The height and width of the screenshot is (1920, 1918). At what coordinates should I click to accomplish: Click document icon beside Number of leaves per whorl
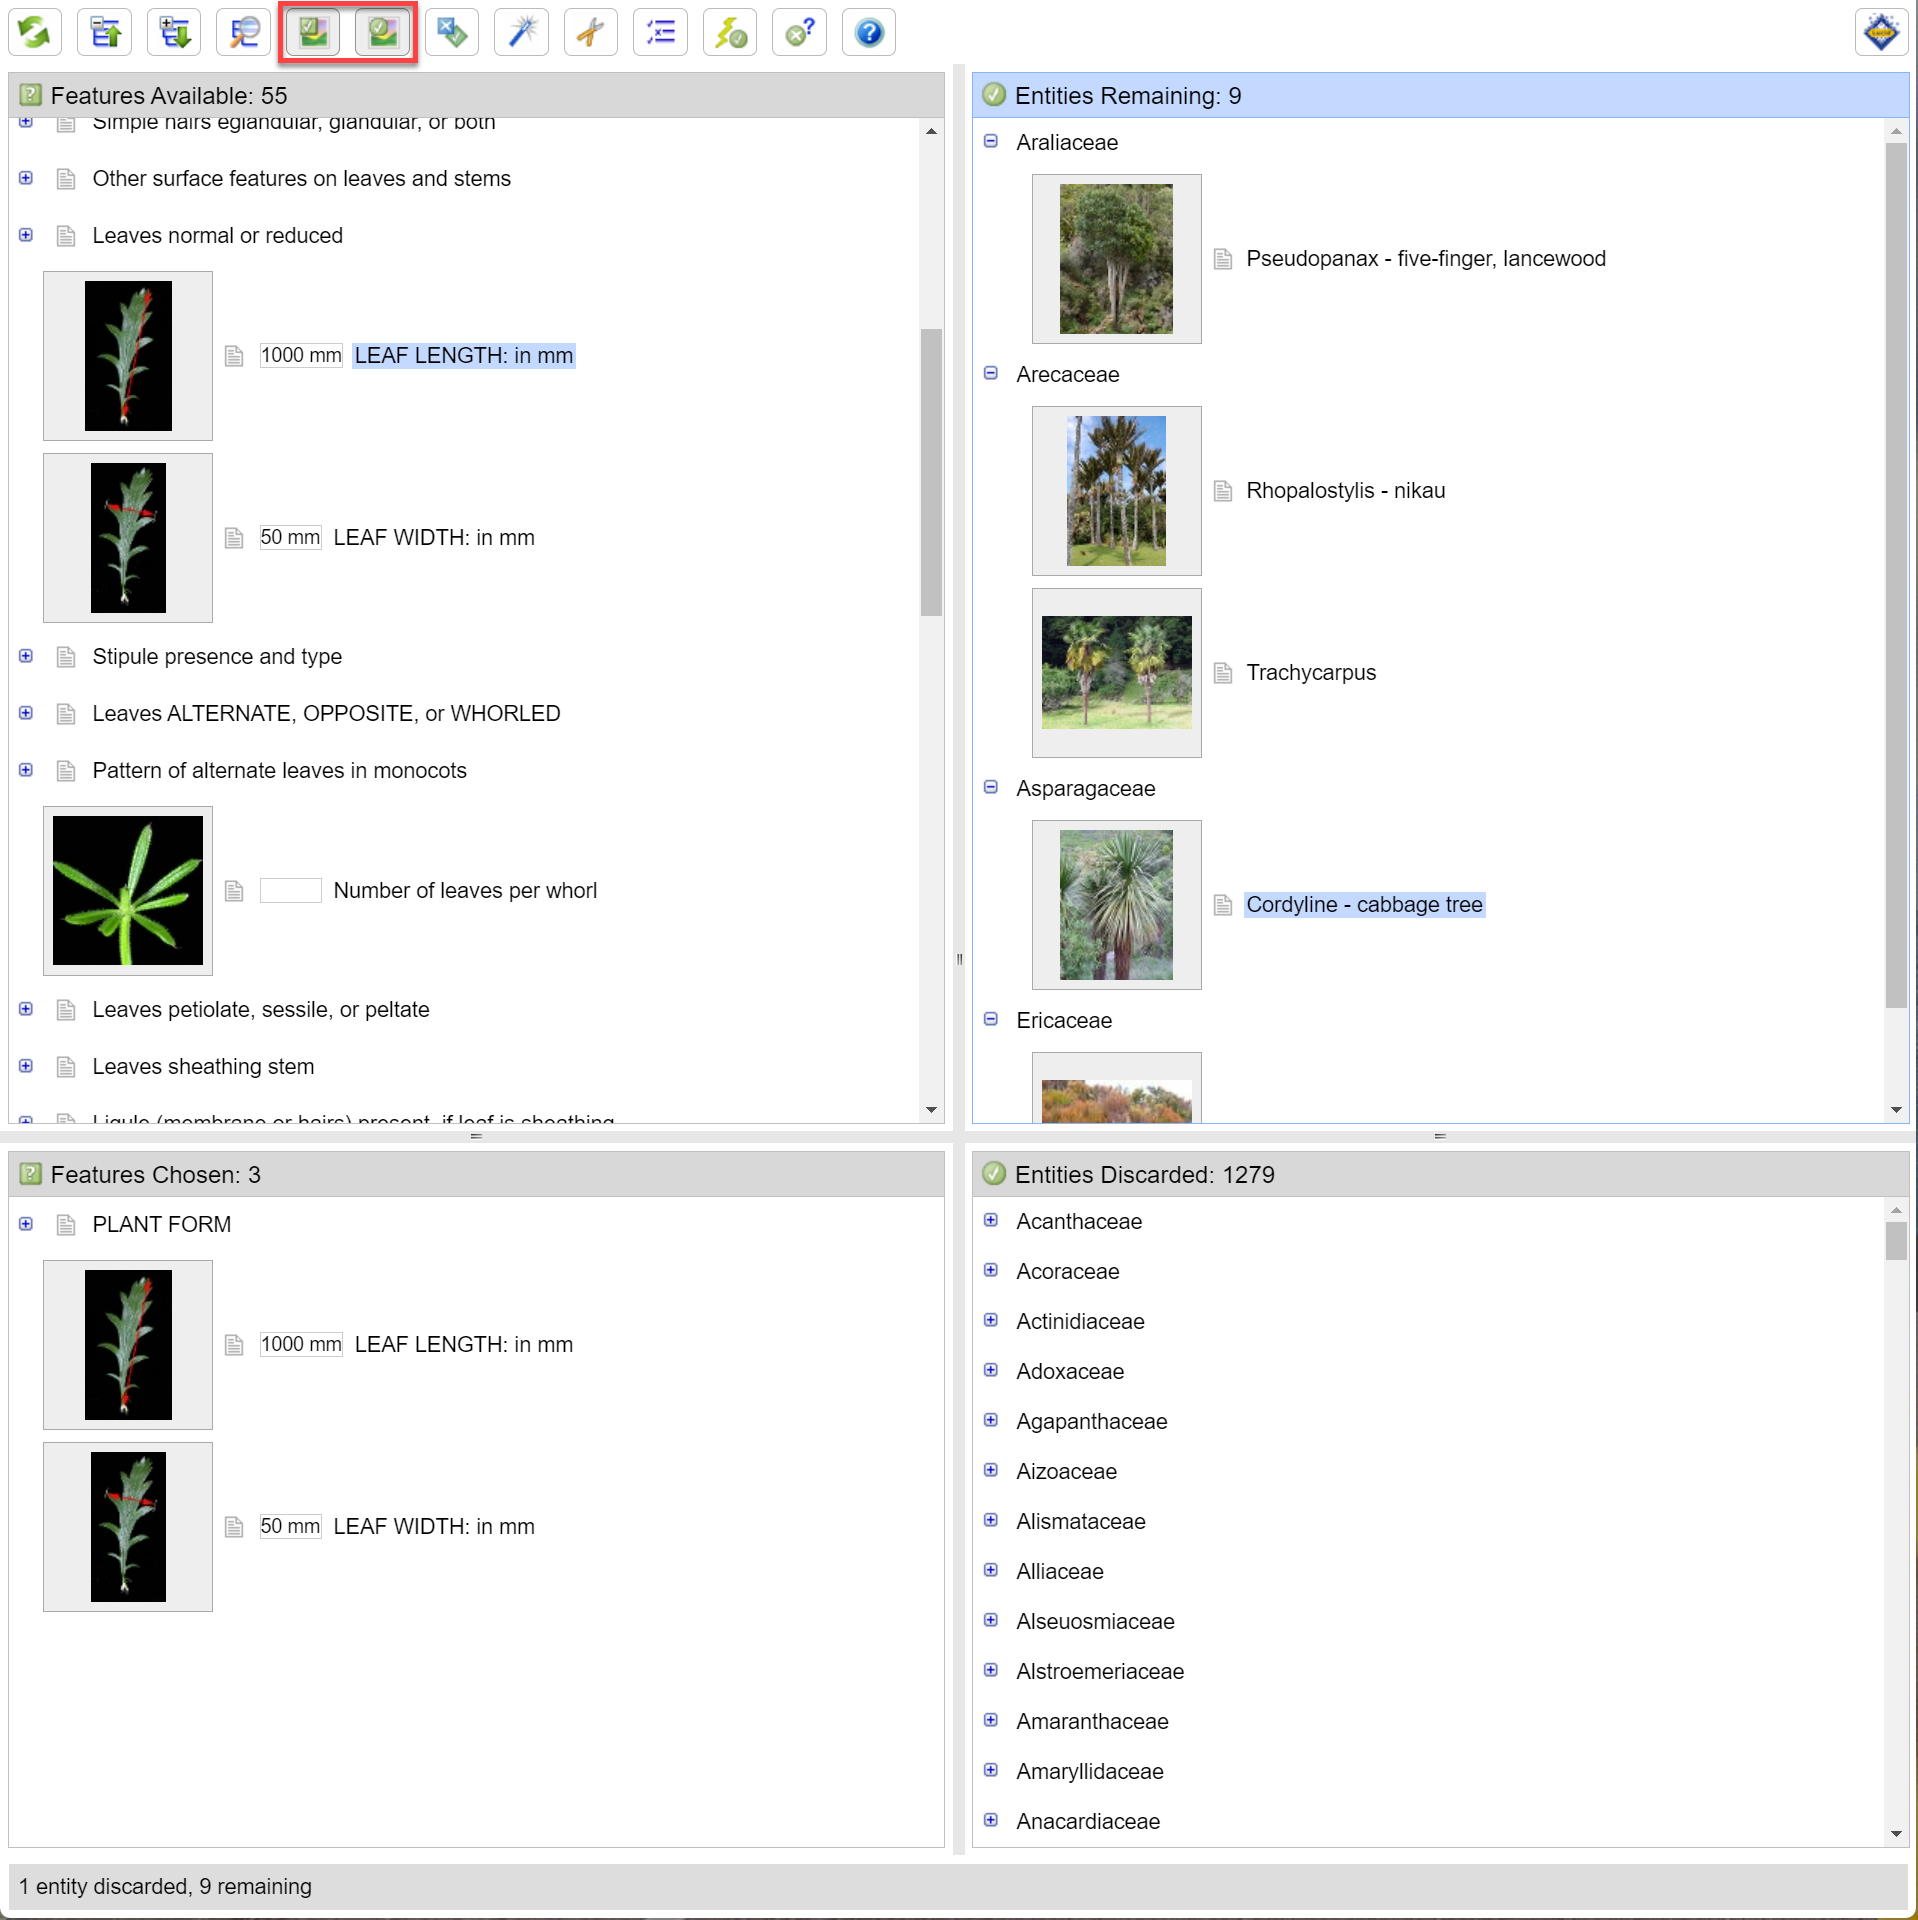234,891
